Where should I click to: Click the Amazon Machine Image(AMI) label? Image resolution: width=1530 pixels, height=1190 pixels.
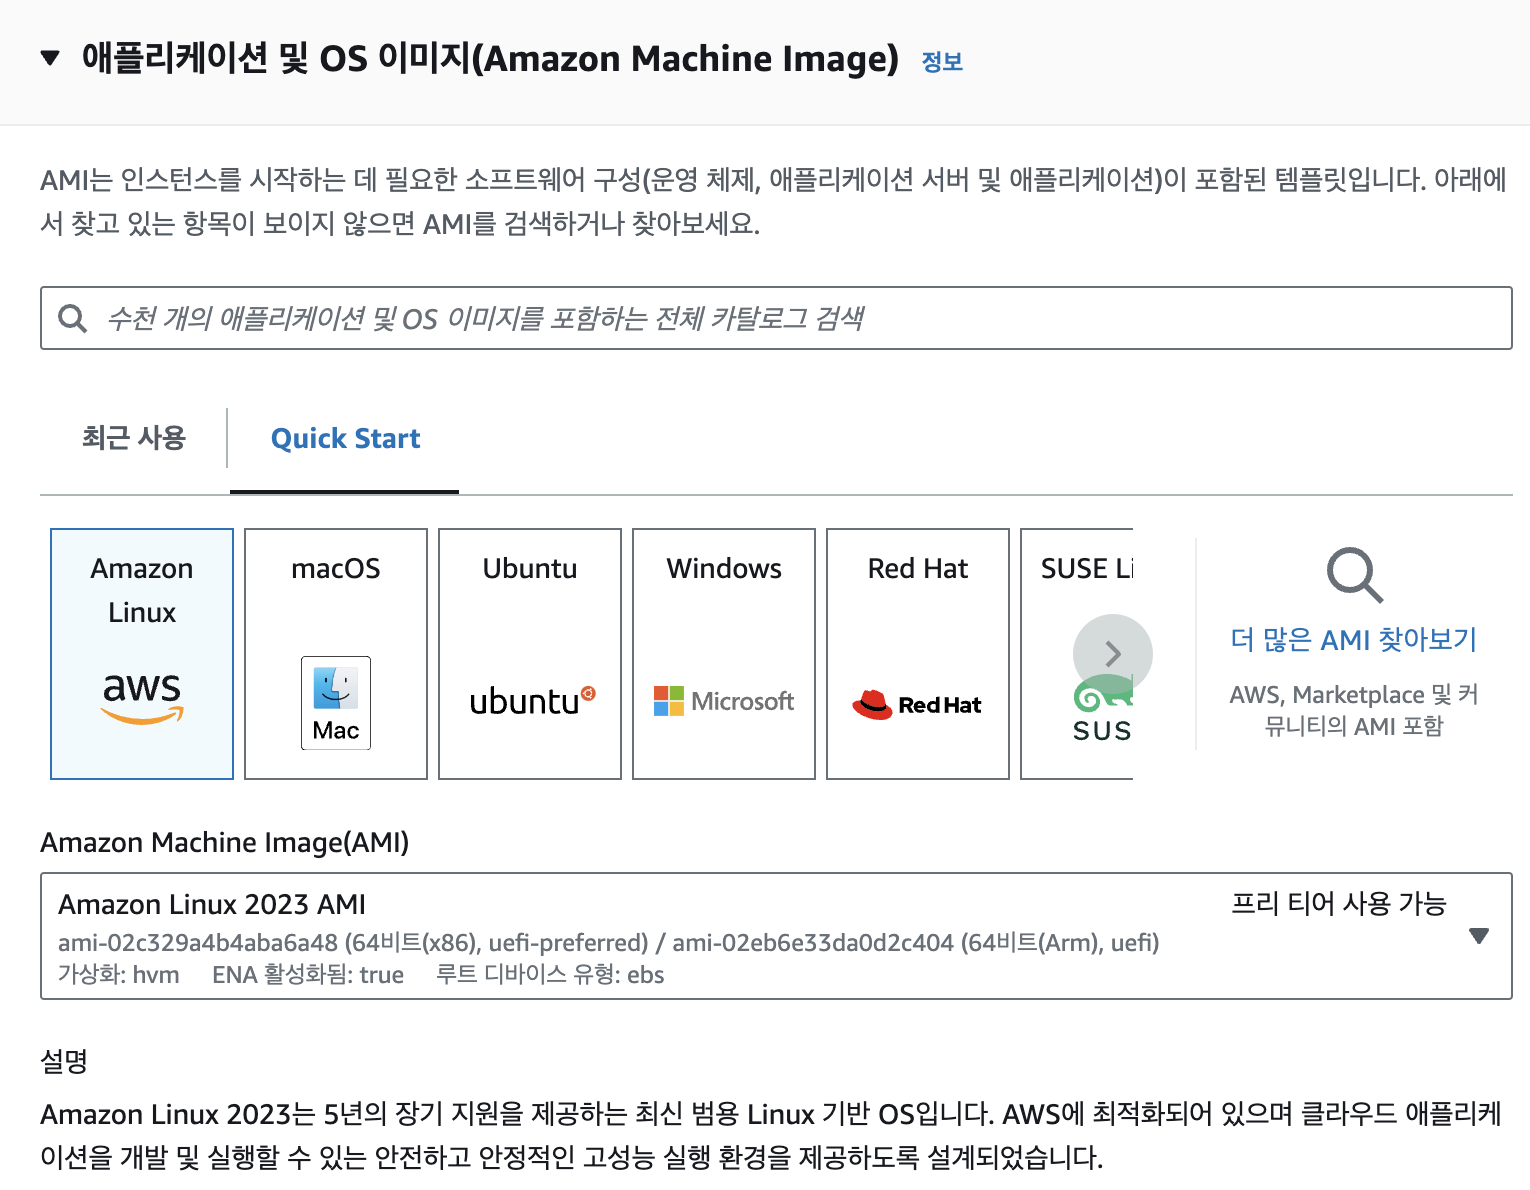(225, 843)
